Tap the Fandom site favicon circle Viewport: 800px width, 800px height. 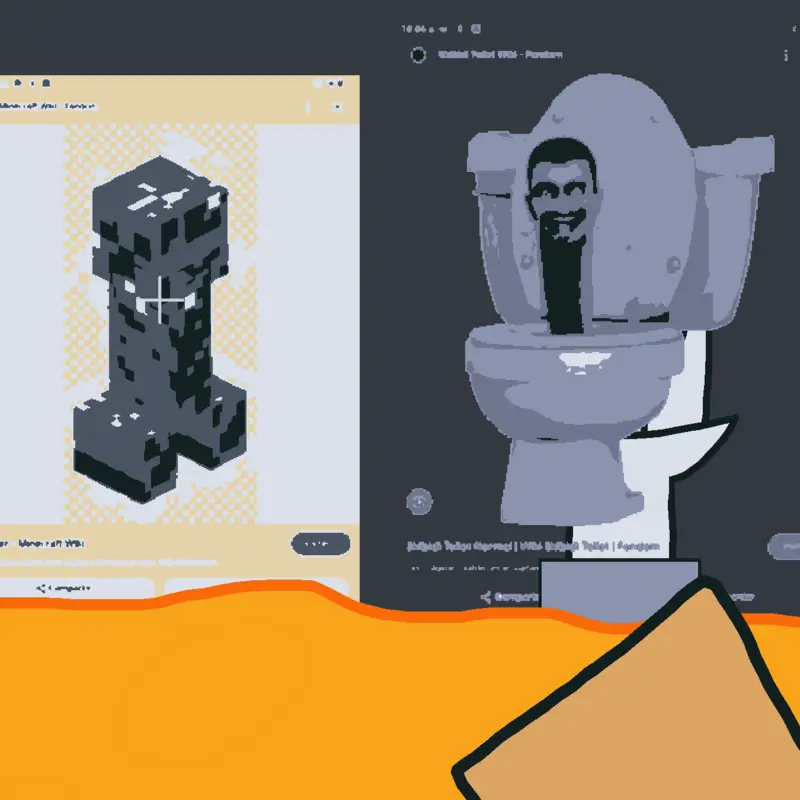pyautogui.click(x=418, y=55)
